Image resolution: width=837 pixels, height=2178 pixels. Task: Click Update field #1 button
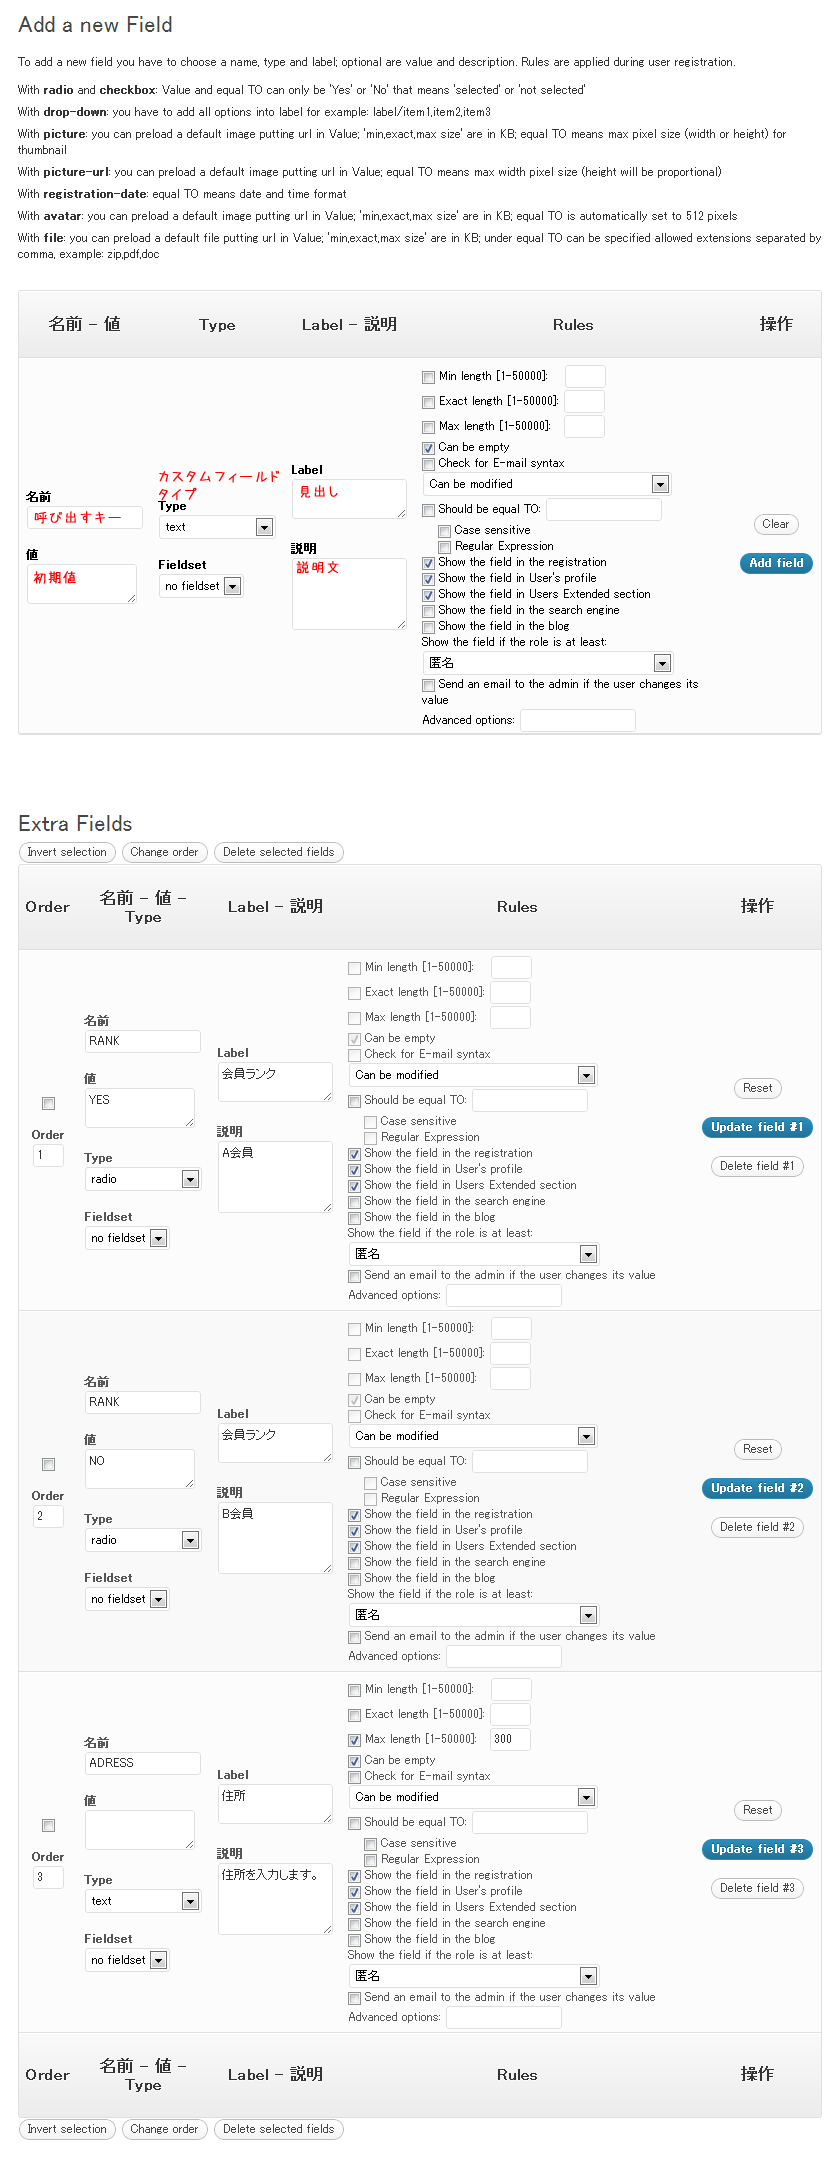(x=756, y=1127)
